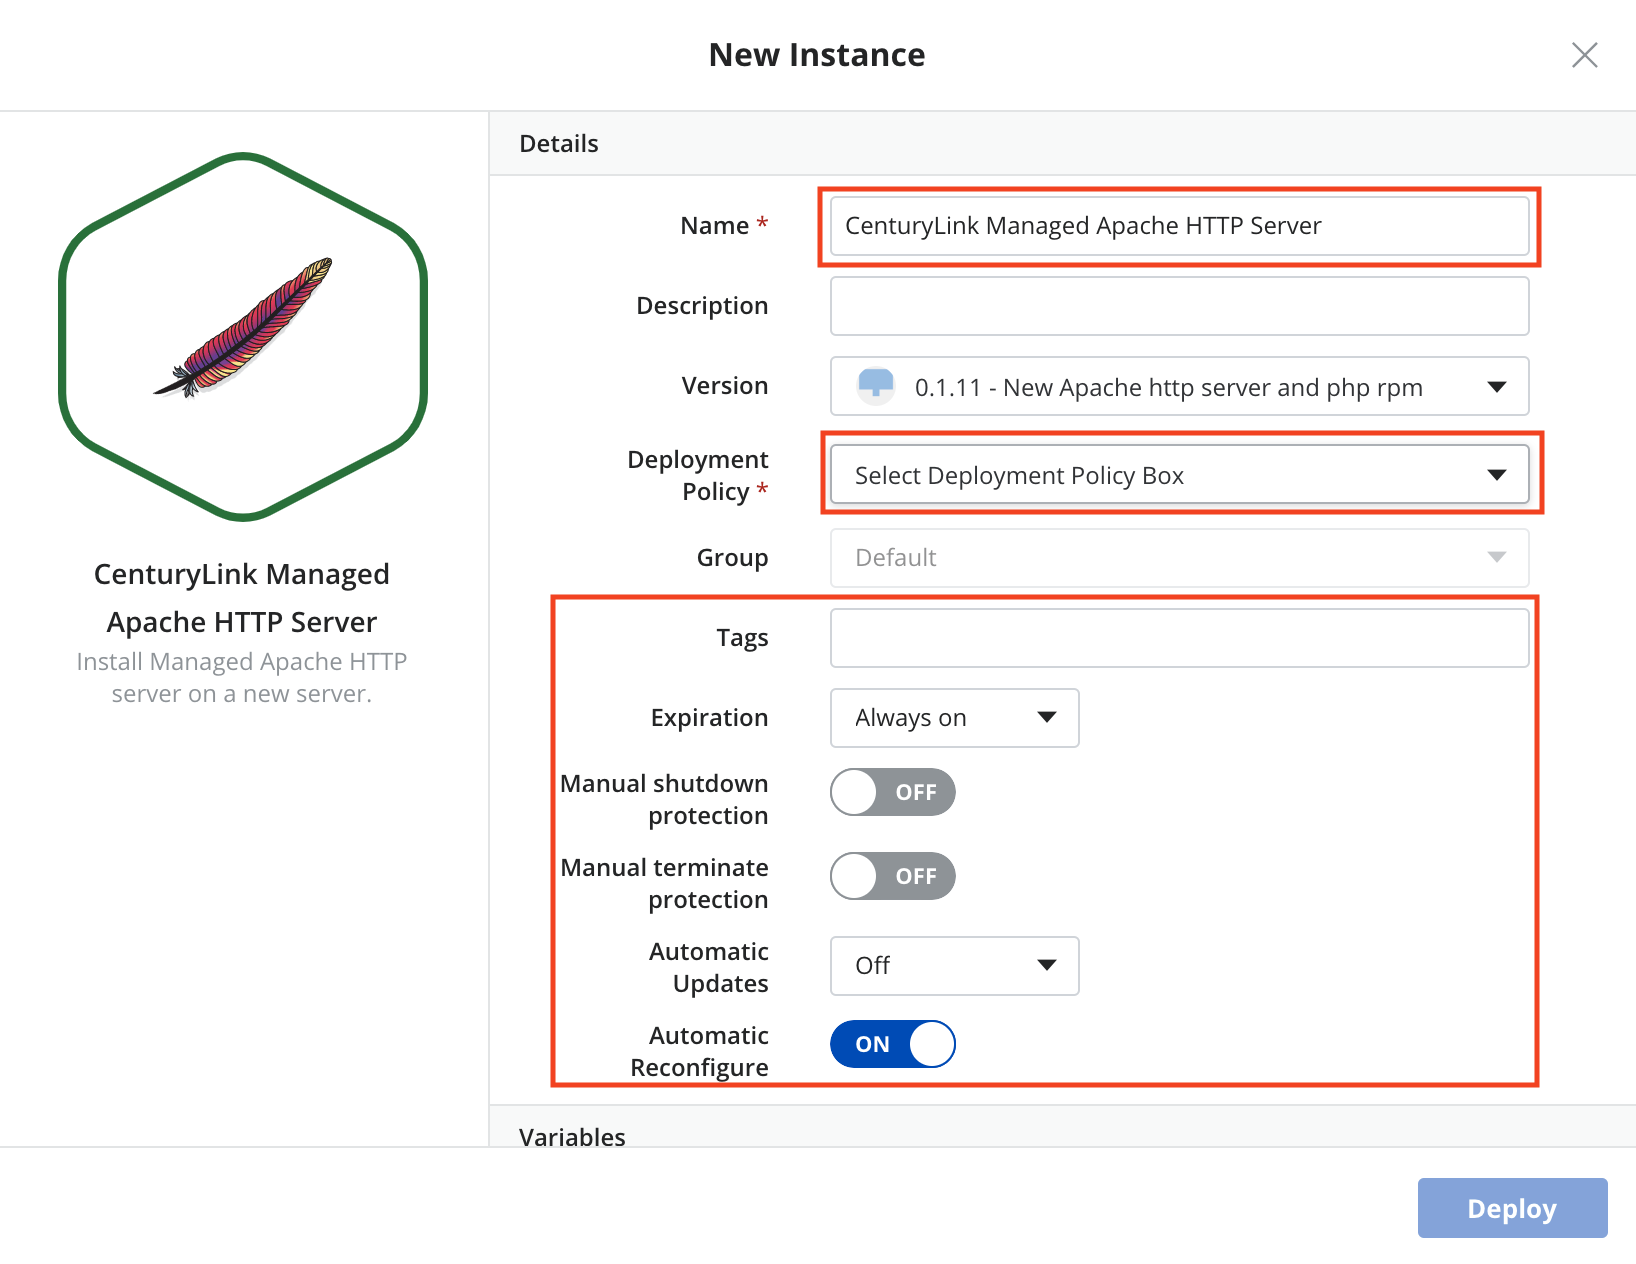Close the New Instance dialog
Screen dimensions: 1636x1264
click(x=1584, y=55)
